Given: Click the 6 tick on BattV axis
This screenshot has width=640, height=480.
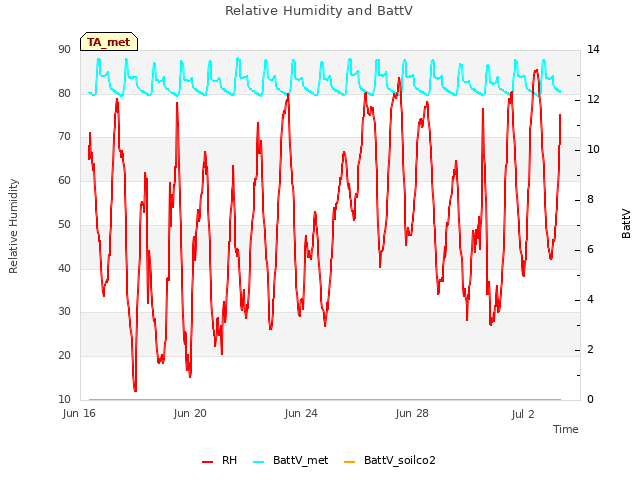Looking at the screenshot, I should point(590,249).
